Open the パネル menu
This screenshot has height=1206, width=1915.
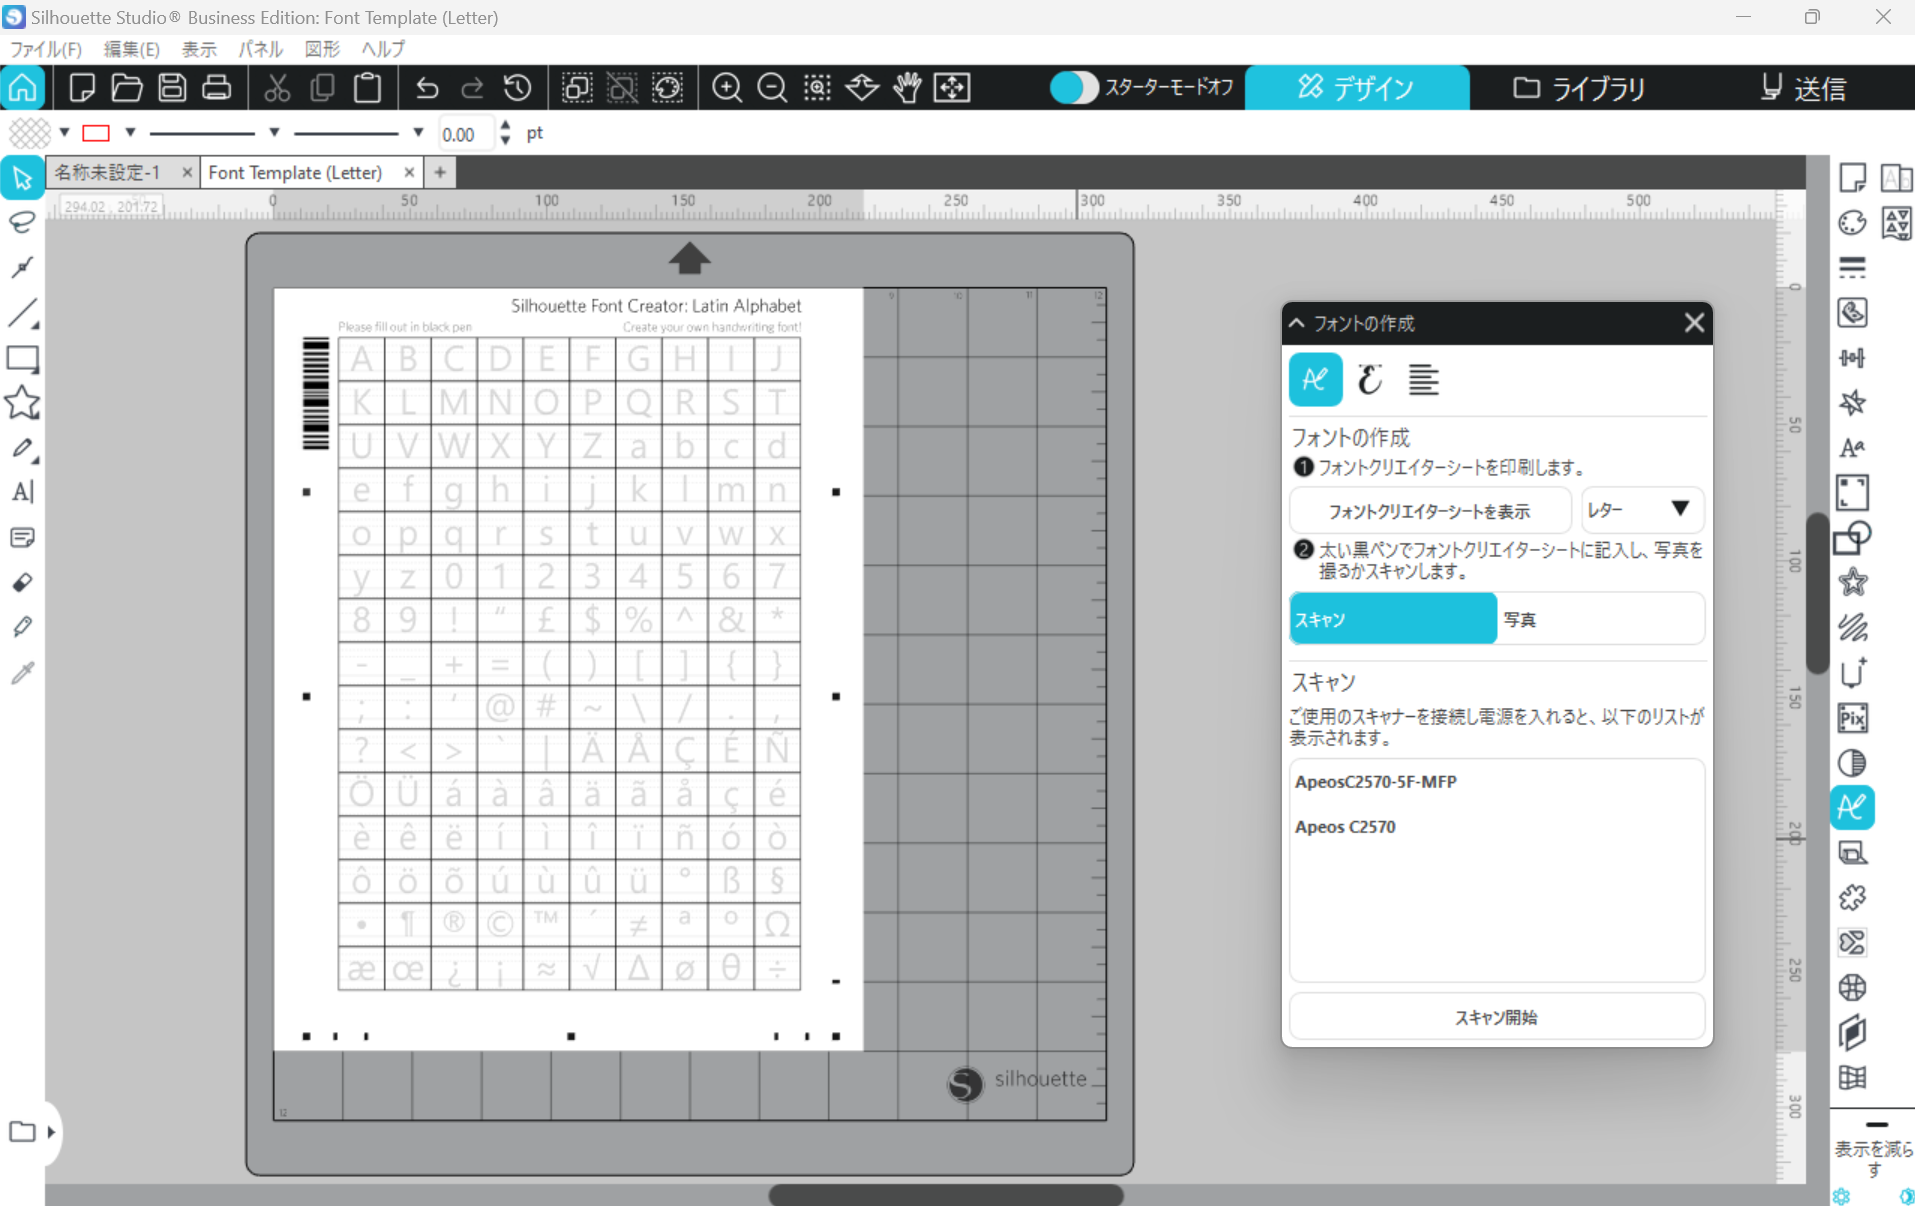260,49
